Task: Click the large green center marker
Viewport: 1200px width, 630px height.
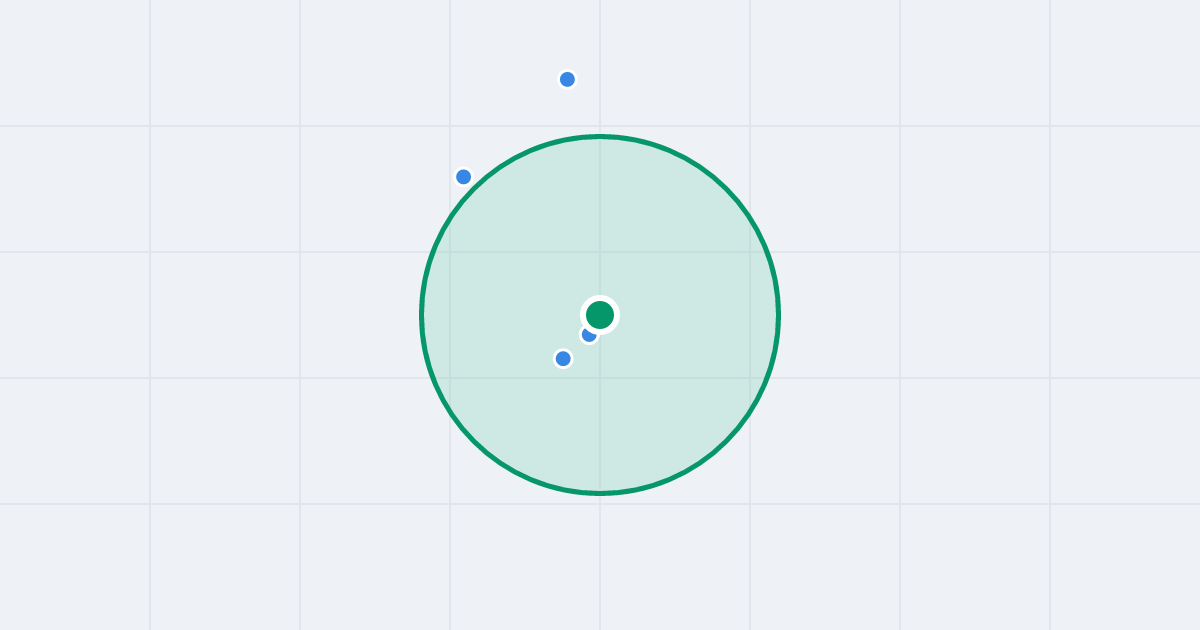Action: (600, 315)
